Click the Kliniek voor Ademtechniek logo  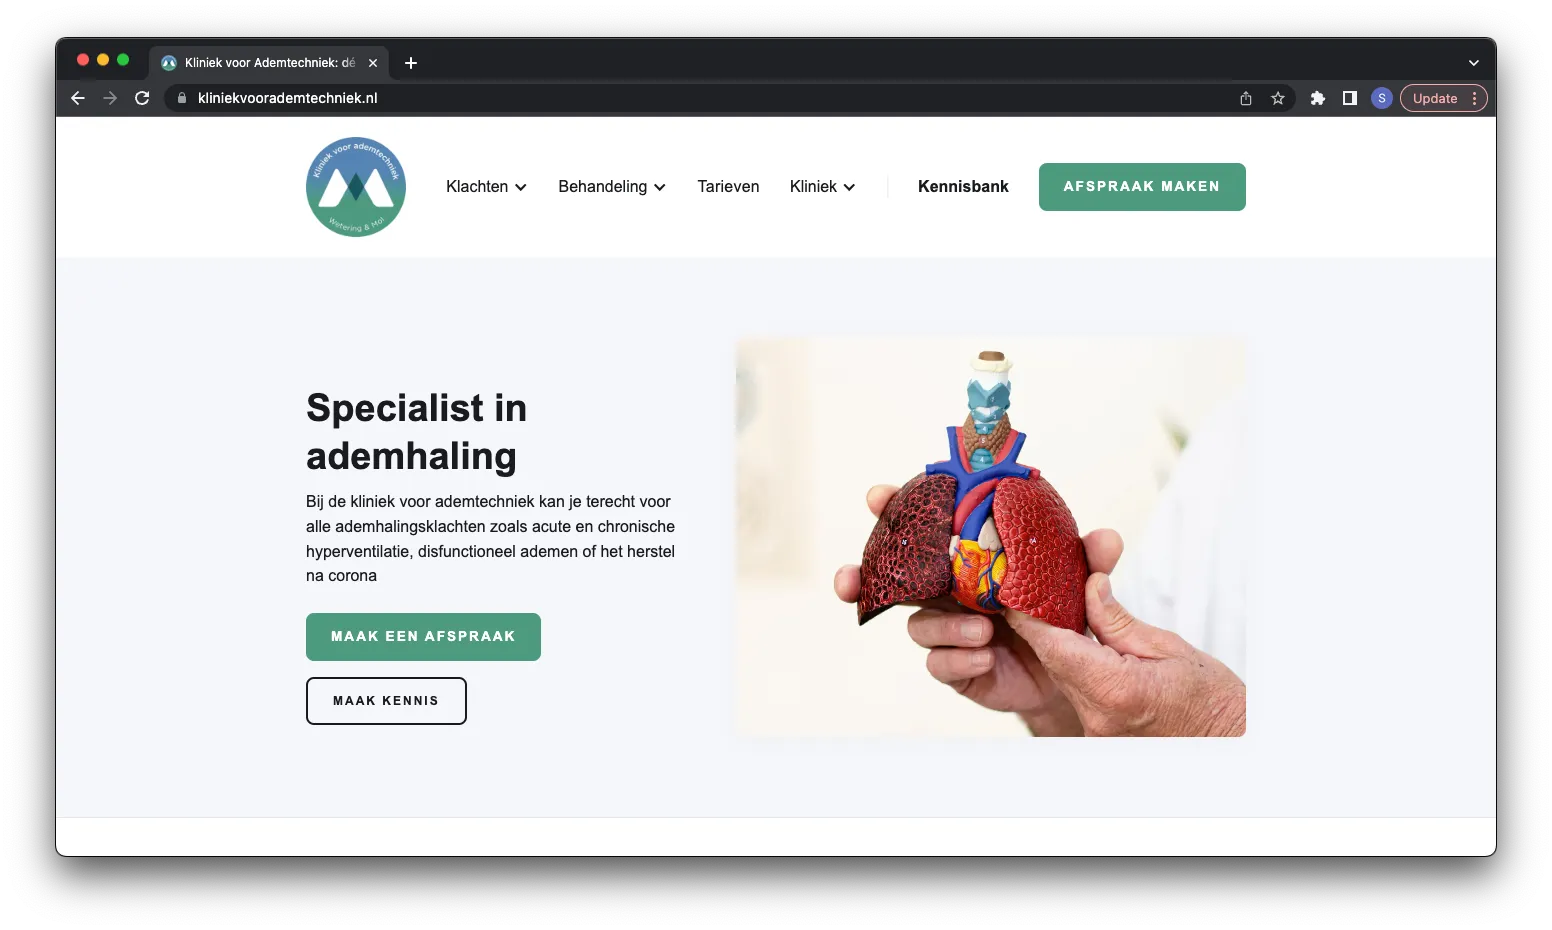click(356, 187)
